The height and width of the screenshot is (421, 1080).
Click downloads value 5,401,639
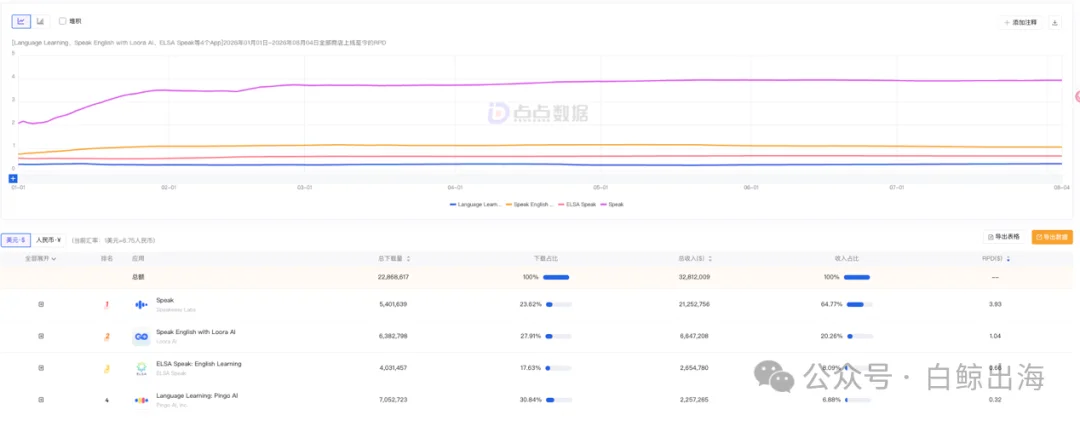point(393,304)
